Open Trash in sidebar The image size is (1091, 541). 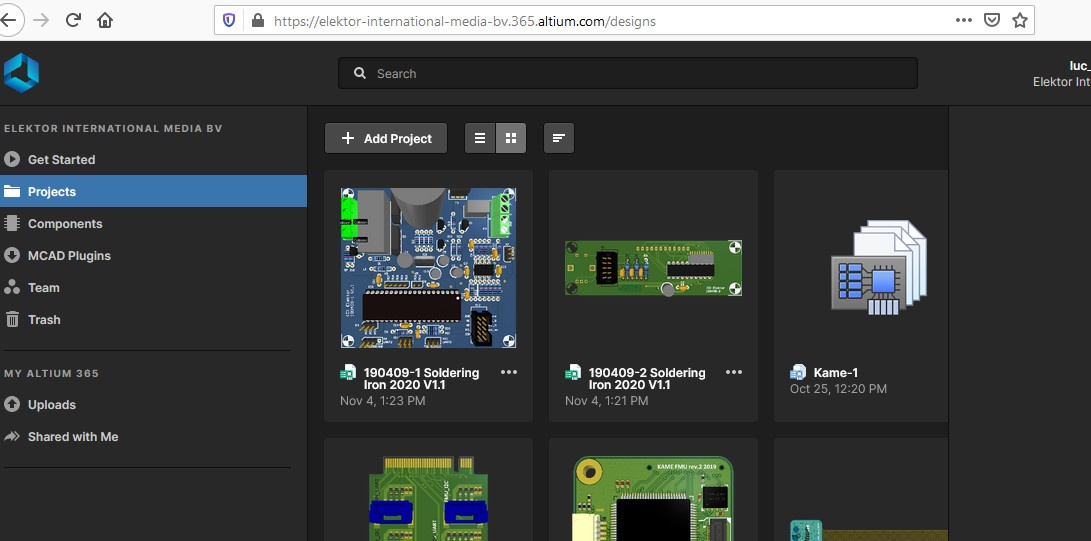coord(153,320)
